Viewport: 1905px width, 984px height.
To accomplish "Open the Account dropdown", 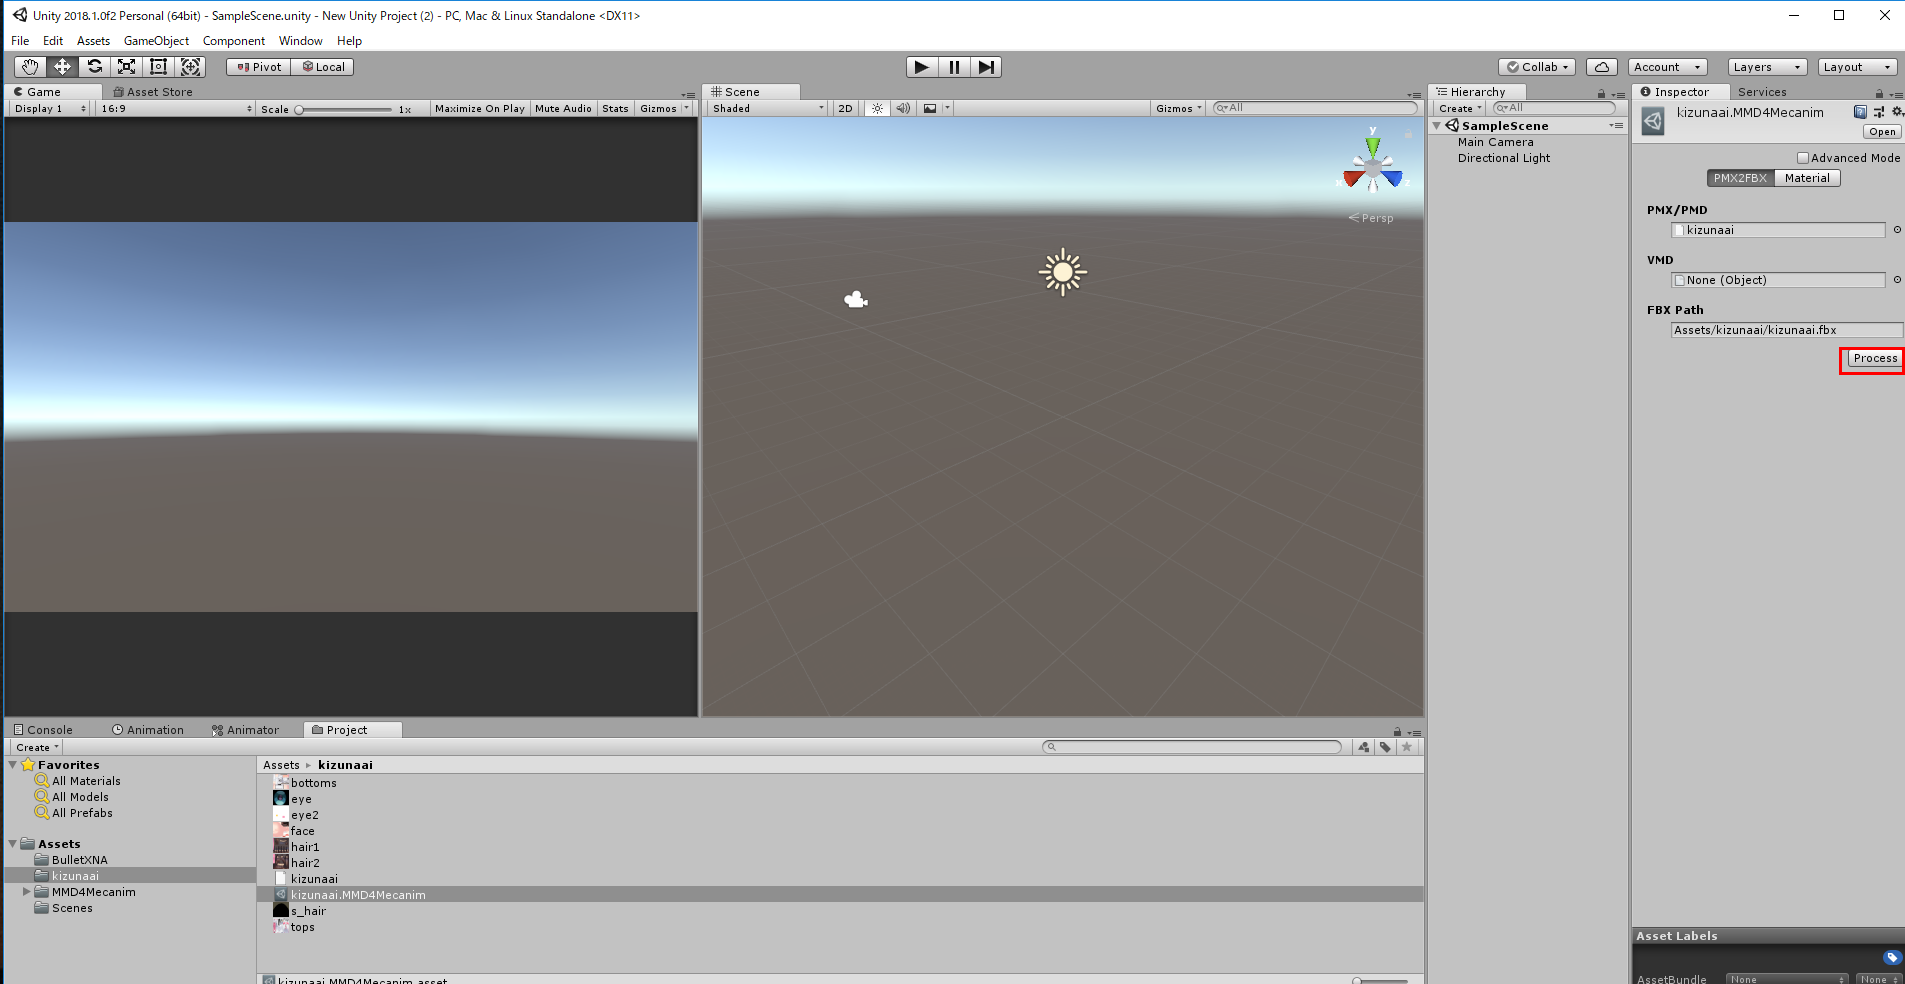I will (1668, 67).
